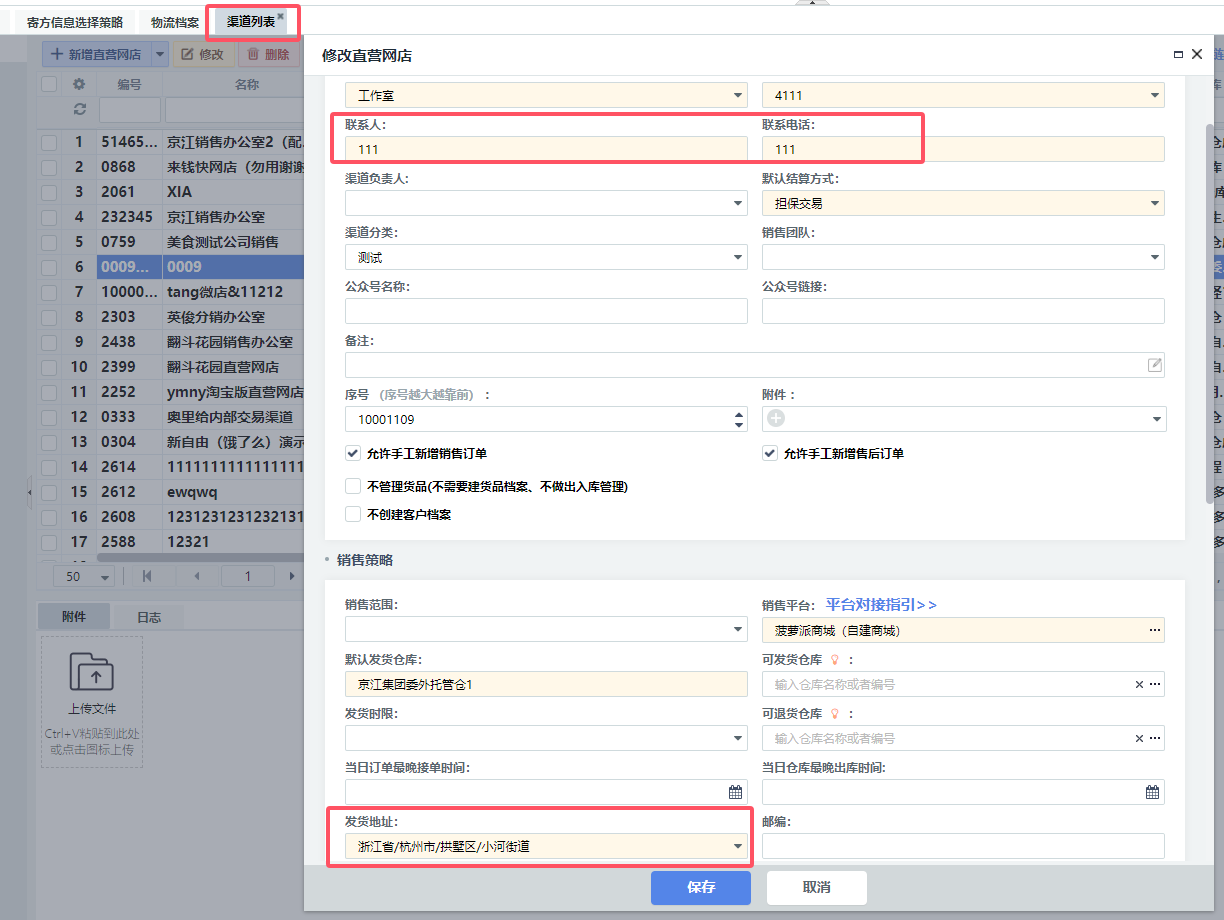1224x920 pixels.
Task: Click ellipsis button in 销售平台 field
Action: point(1154,630)
